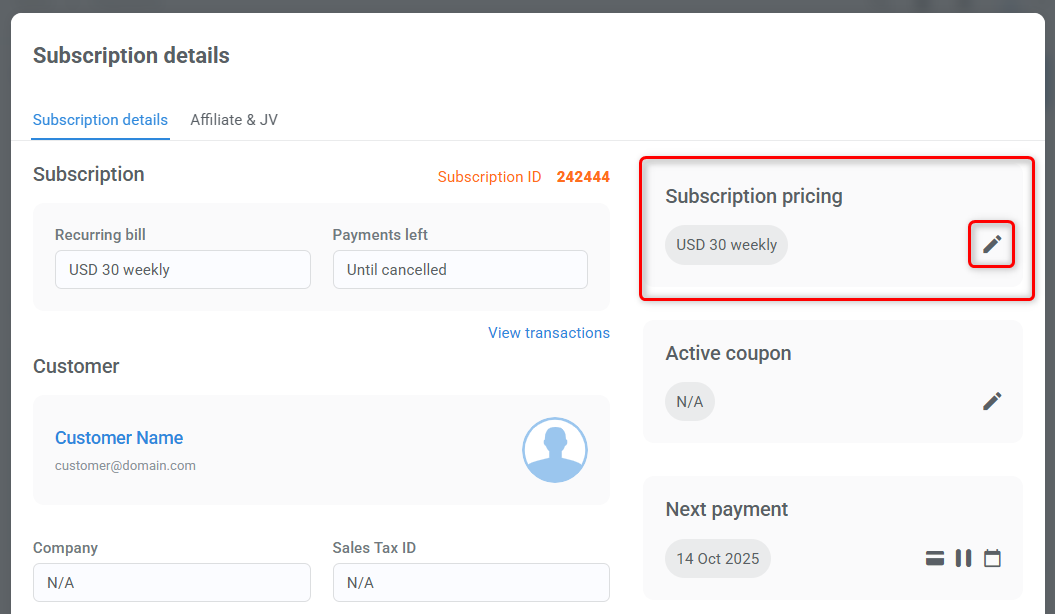1055x614 pixels.
Task: Open View transactions
Action: tap(548, 332)
